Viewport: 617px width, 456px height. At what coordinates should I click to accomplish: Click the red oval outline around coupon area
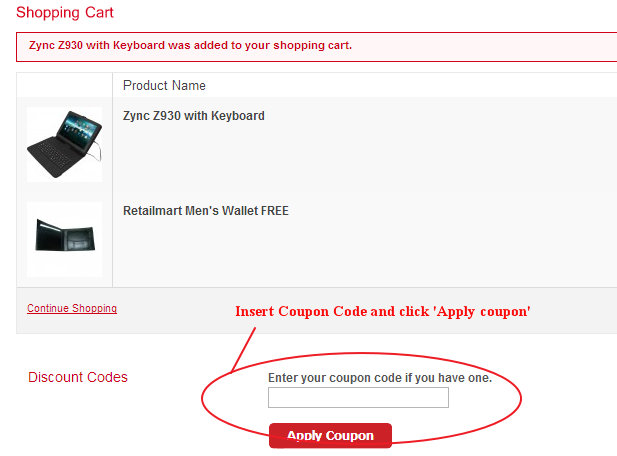click(203, 401)
